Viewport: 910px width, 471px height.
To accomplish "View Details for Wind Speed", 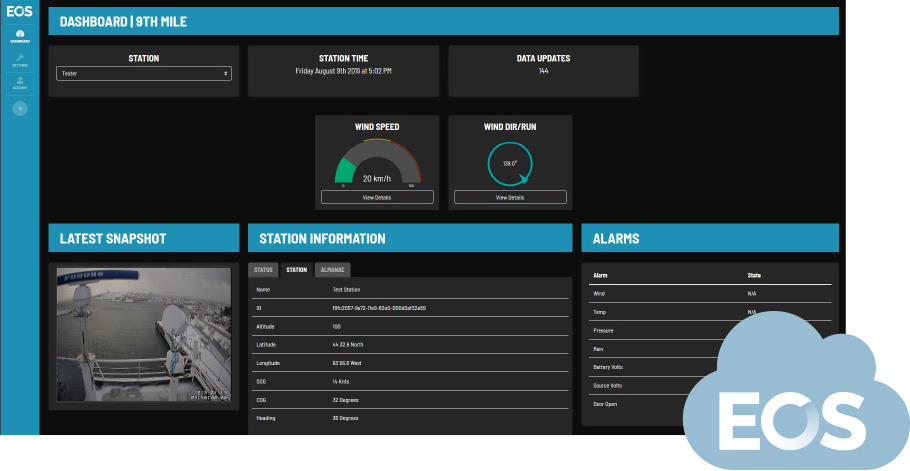I will click(377, 198).
